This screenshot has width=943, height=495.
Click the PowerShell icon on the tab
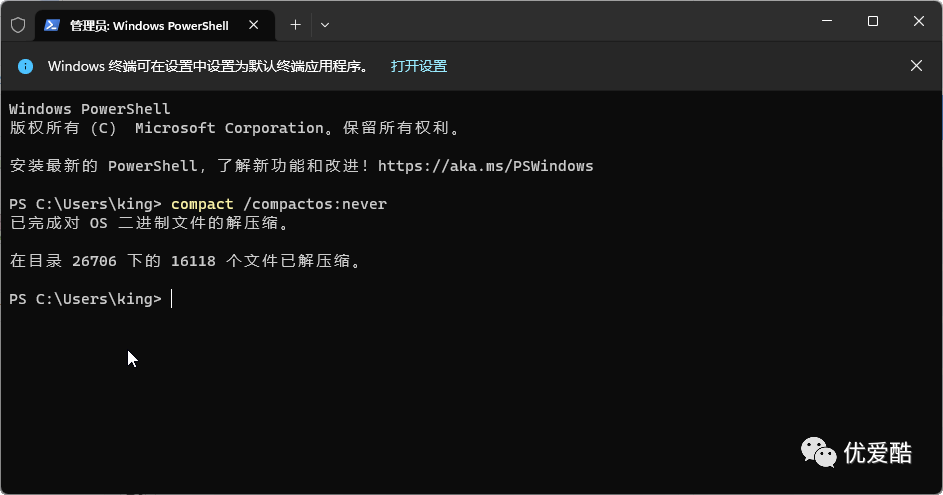tap(52, 25)
